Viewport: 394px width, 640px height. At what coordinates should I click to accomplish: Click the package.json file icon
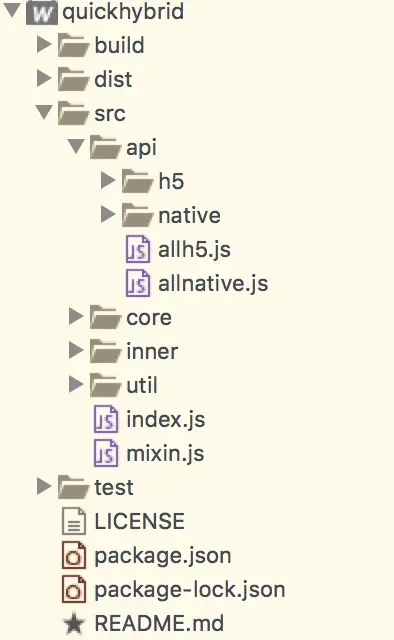click(74, 555)
